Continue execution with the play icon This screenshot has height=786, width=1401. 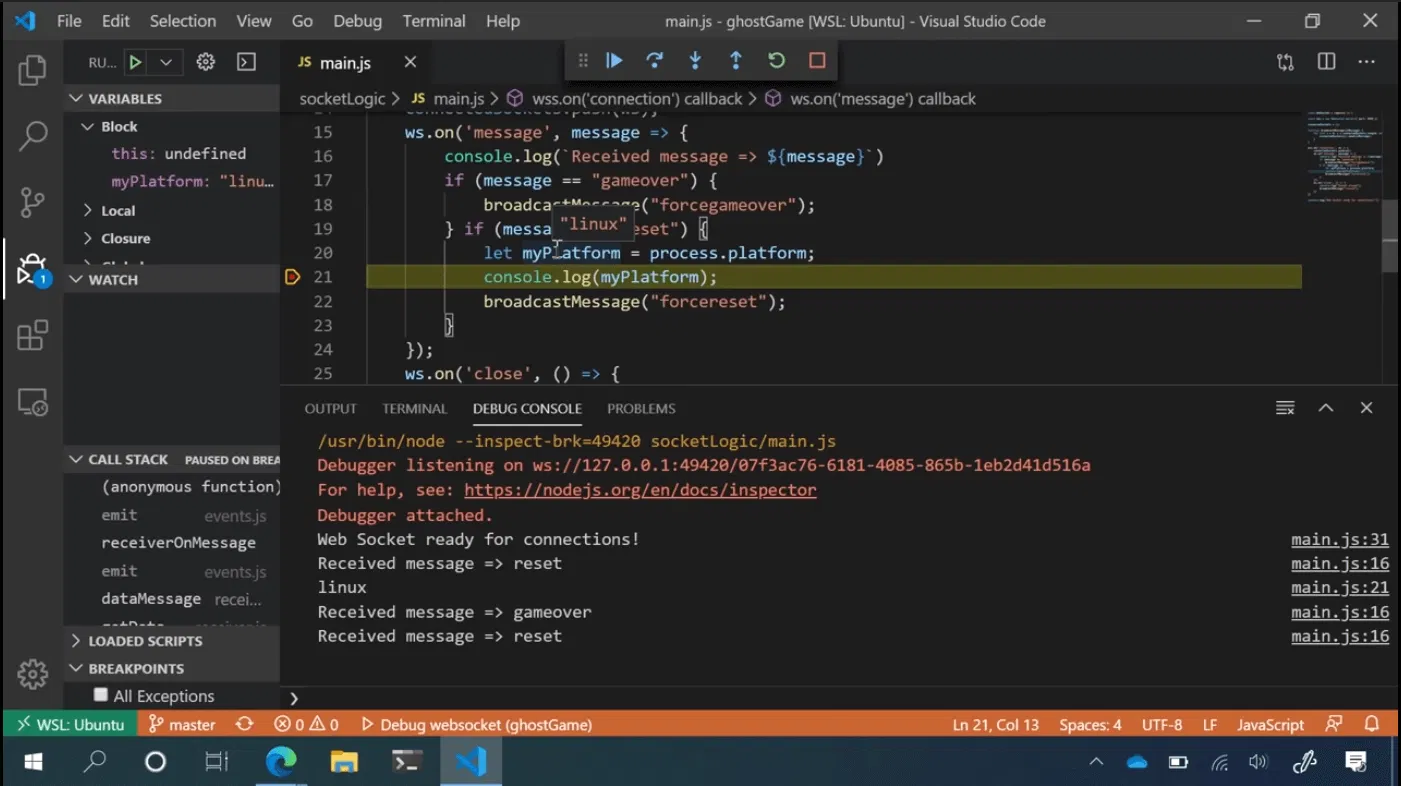click(x=613, y=60)
